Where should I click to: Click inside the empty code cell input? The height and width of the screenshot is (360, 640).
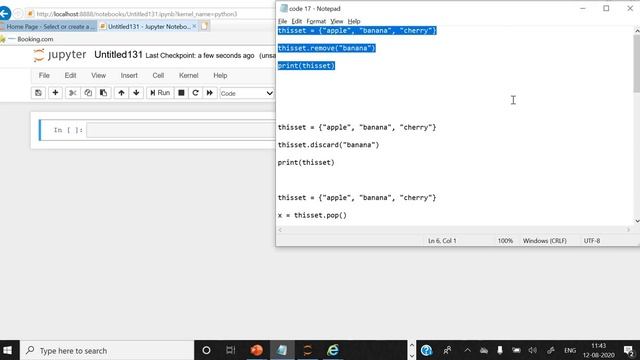181,130
